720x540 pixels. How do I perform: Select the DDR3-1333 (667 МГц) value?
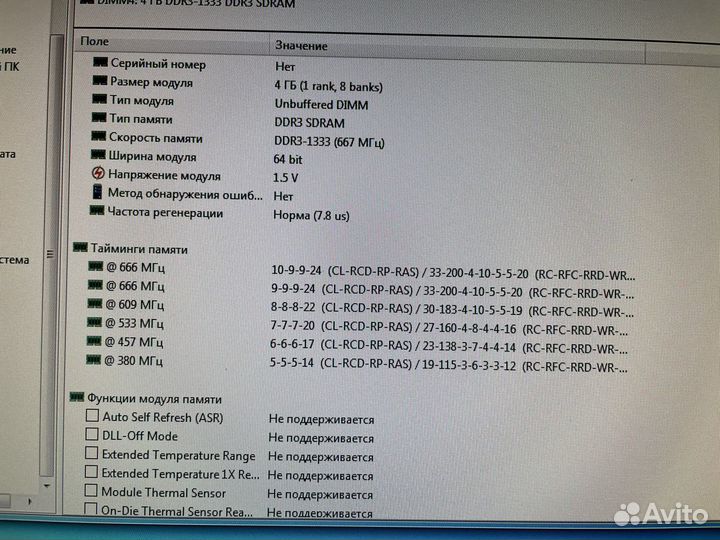323,139
